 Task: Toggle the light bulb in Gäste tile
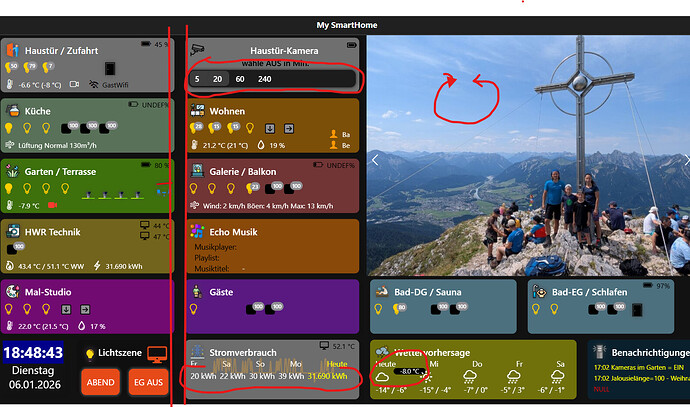point(193,309)
